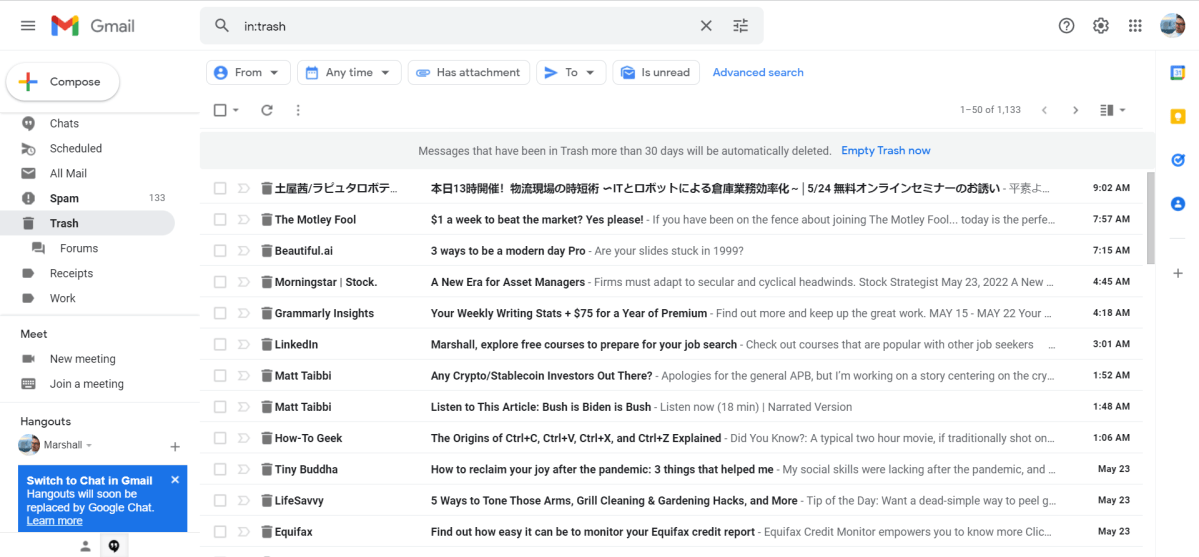Show search options sliders icon
1199x557 pixels.
[x=740, y=26]
